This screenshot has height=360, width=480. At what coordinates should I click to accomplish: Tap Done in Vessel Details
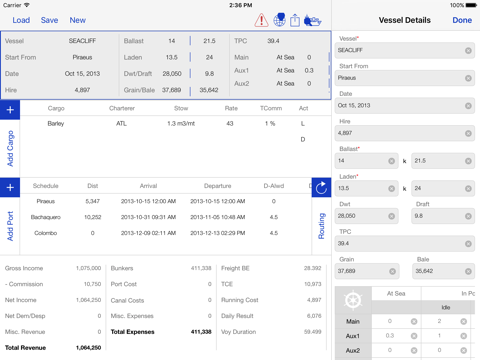pos(462,20)
